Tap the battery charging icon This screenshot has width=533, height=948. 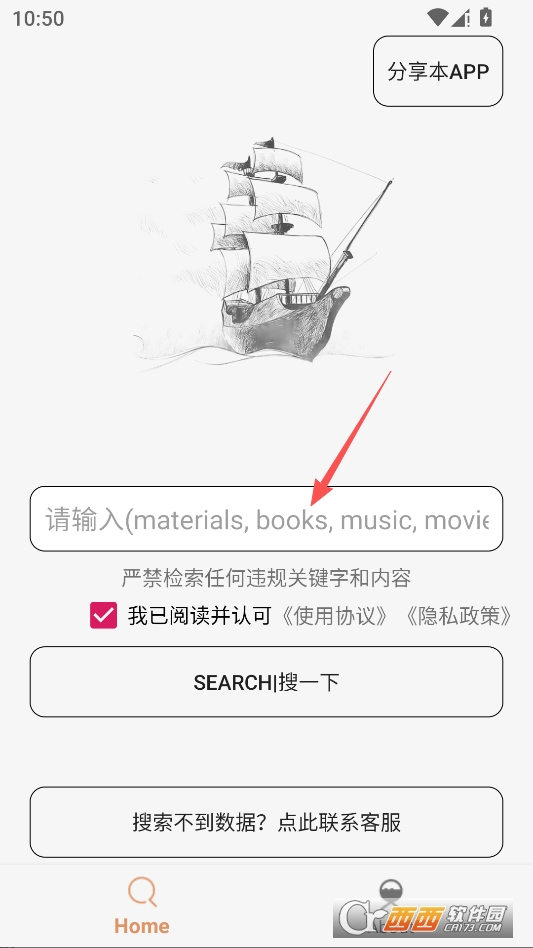point(485,18)
